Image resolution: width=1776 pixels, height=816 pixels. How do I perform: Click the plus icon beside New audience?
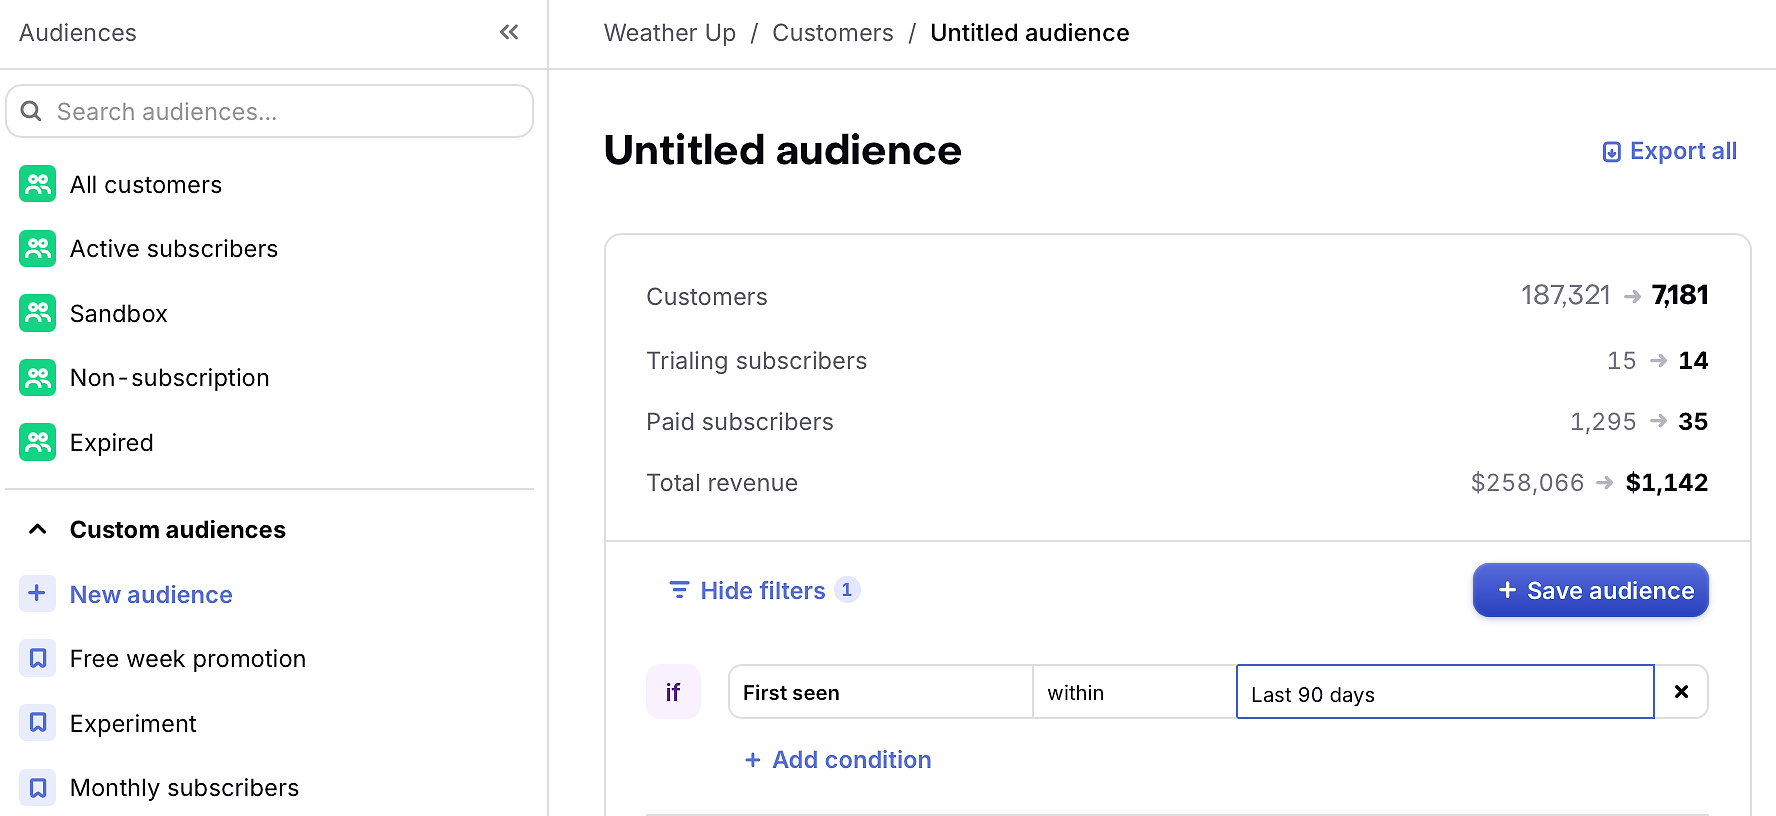tap(37, 593)
